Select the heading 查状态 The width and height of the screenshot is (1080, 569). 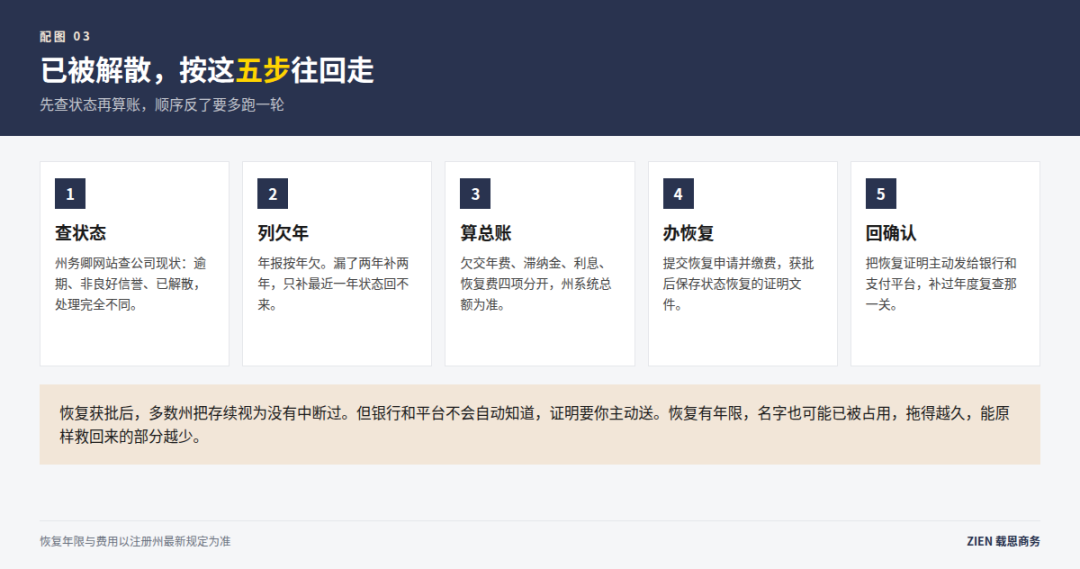[81, 233]
